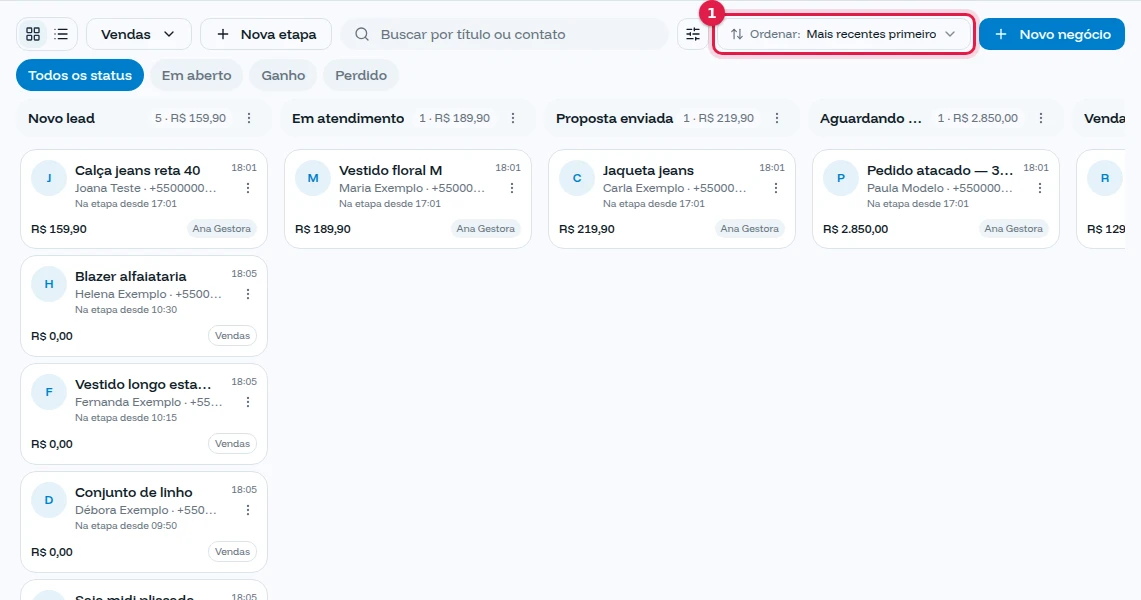Open the advanced filters icon
Image resolution: width=1141 pixels, height=600 pixels.
693,34
